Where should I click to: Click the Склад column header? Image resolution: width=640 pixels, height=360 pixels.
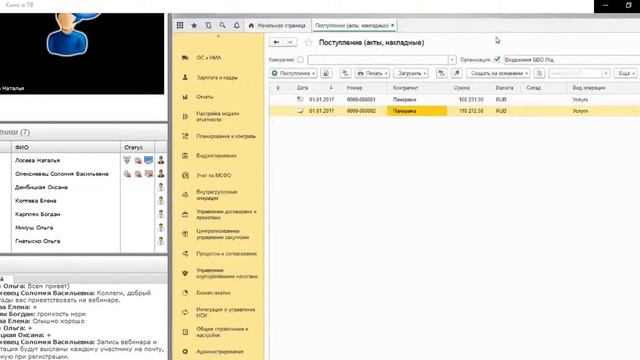[533, 88]
